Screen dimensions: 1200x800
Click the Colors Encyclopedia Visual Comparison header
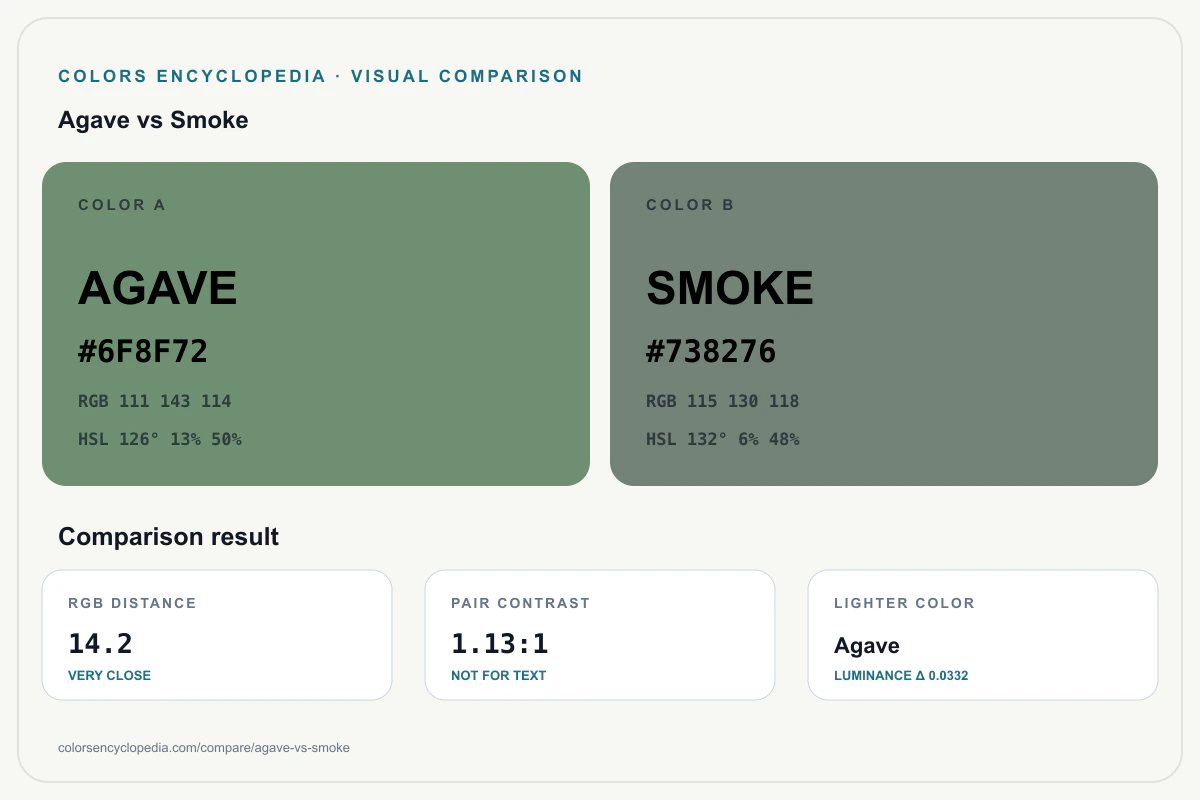point(320,76)
